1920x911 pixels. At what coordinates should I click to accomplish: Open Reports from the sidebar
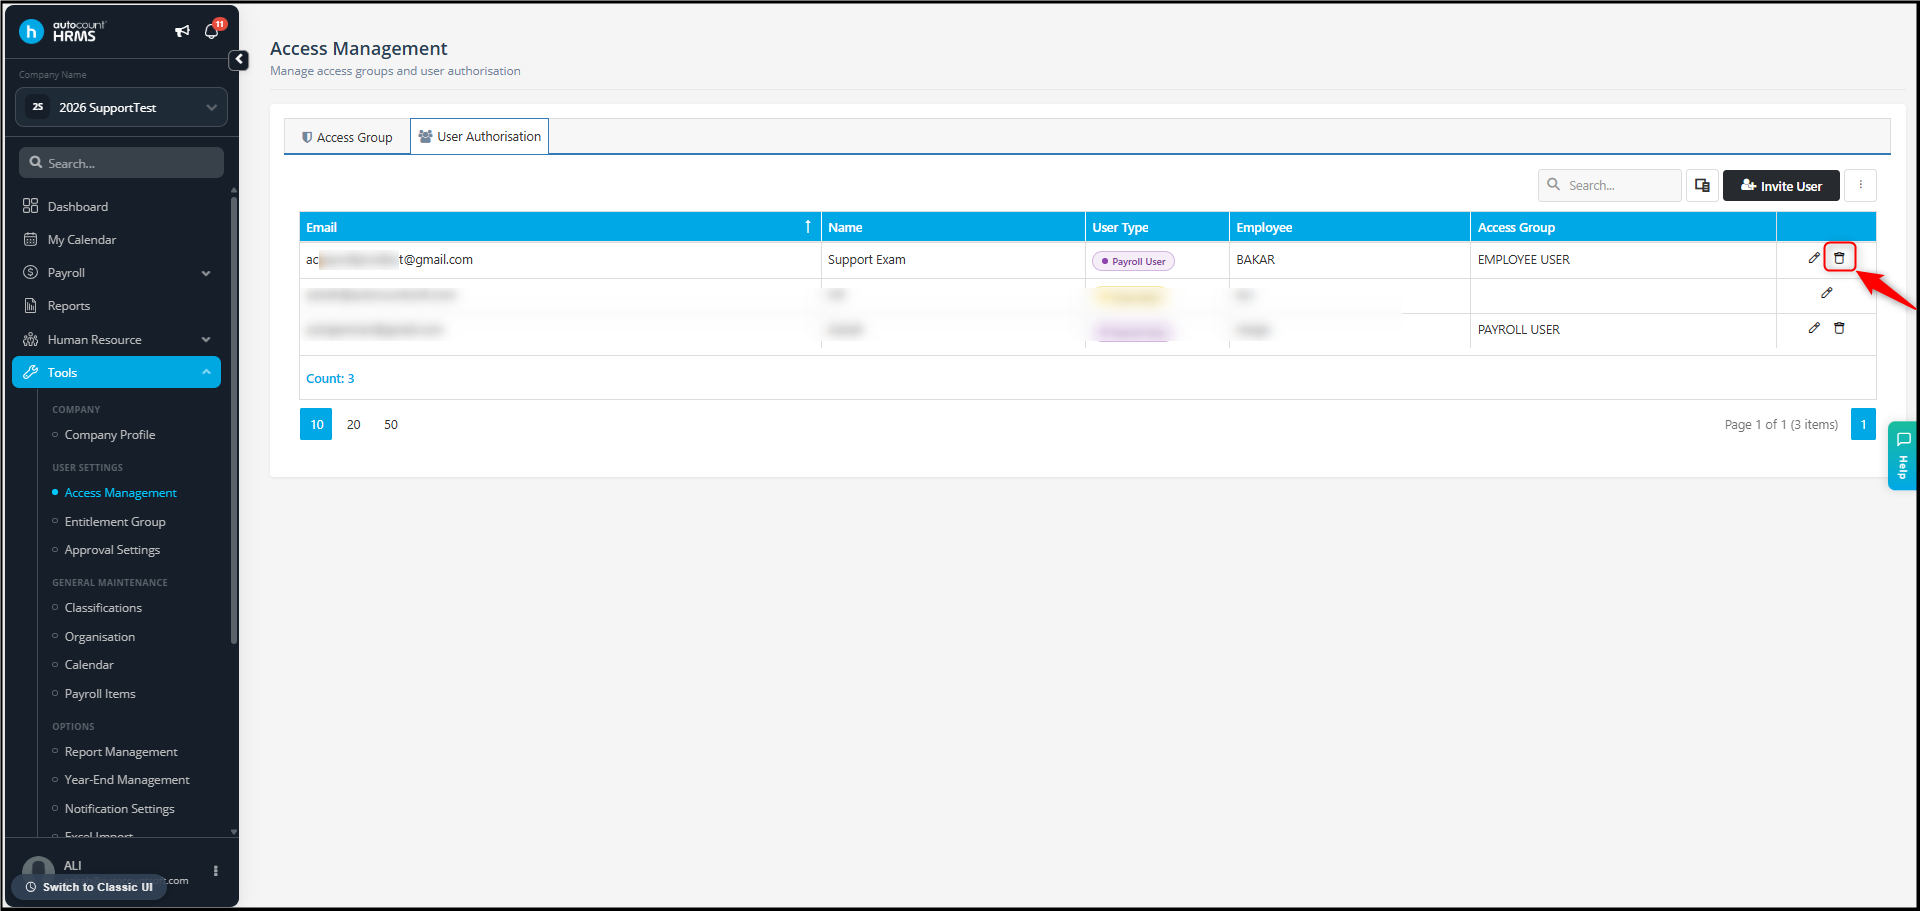tap(69, 305)
